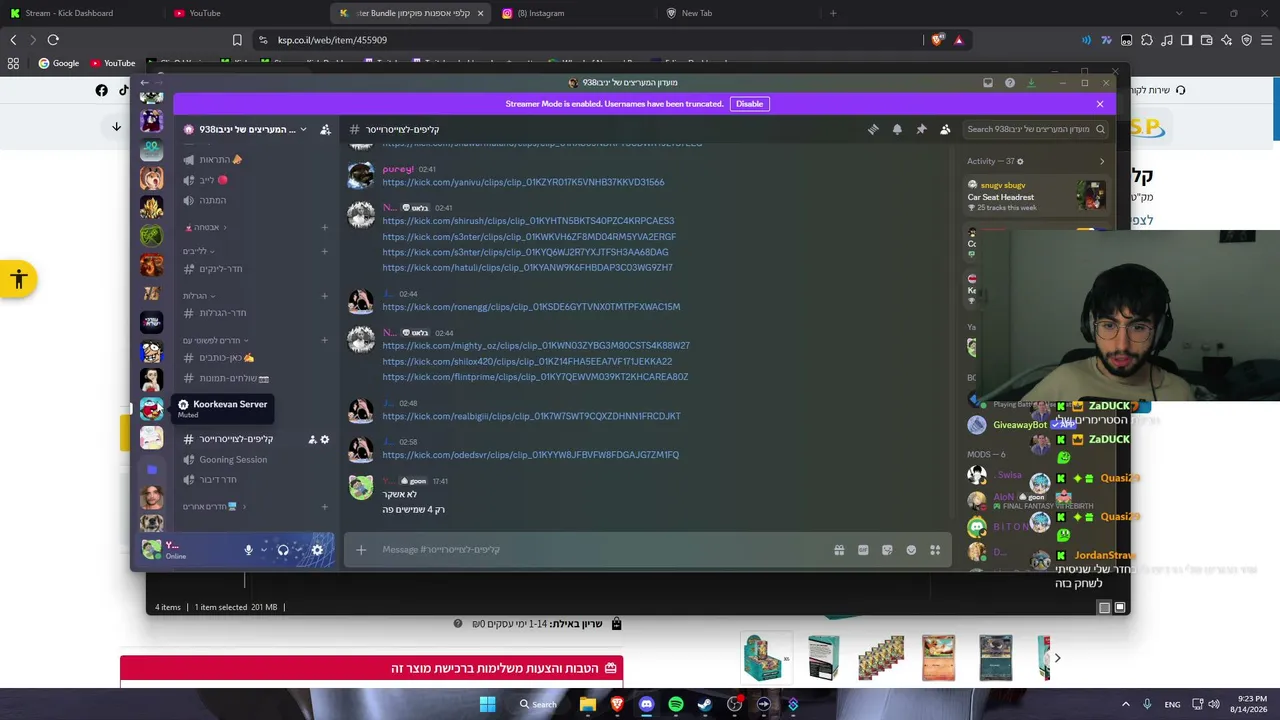
Task: Focus the Discord message input box
Action: tap(600, 550)
